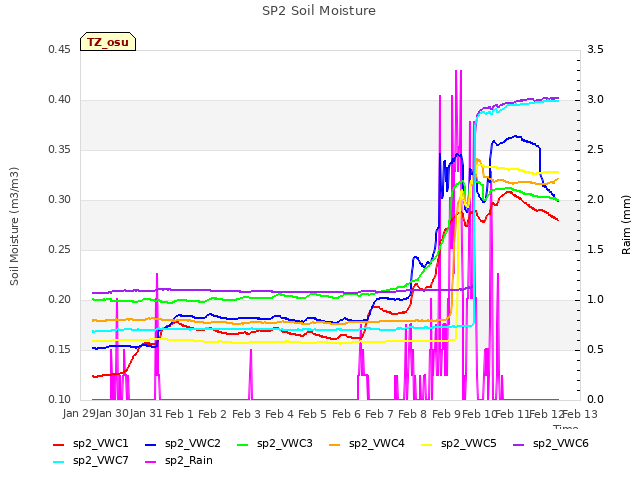This screenshot has height=480, width=640.
Task: Click the Feb 3 date tick label
Action: 246,414
